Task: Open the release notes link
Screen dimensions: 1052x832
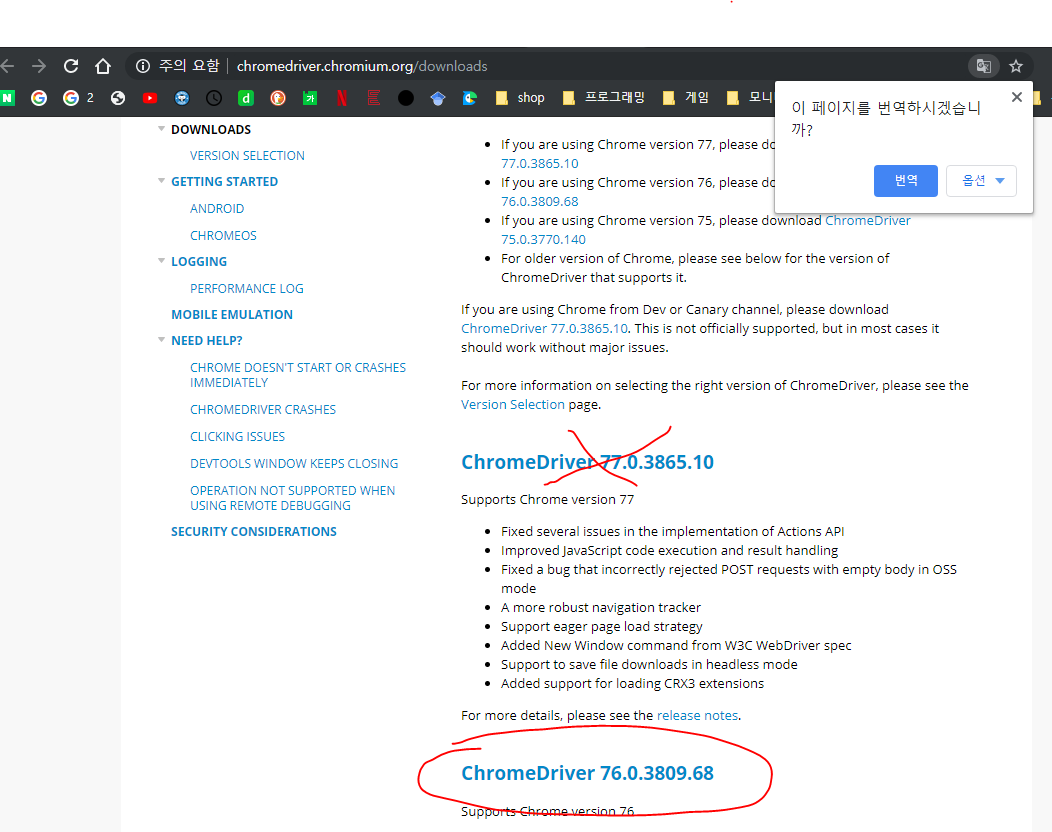Action: 697,716
